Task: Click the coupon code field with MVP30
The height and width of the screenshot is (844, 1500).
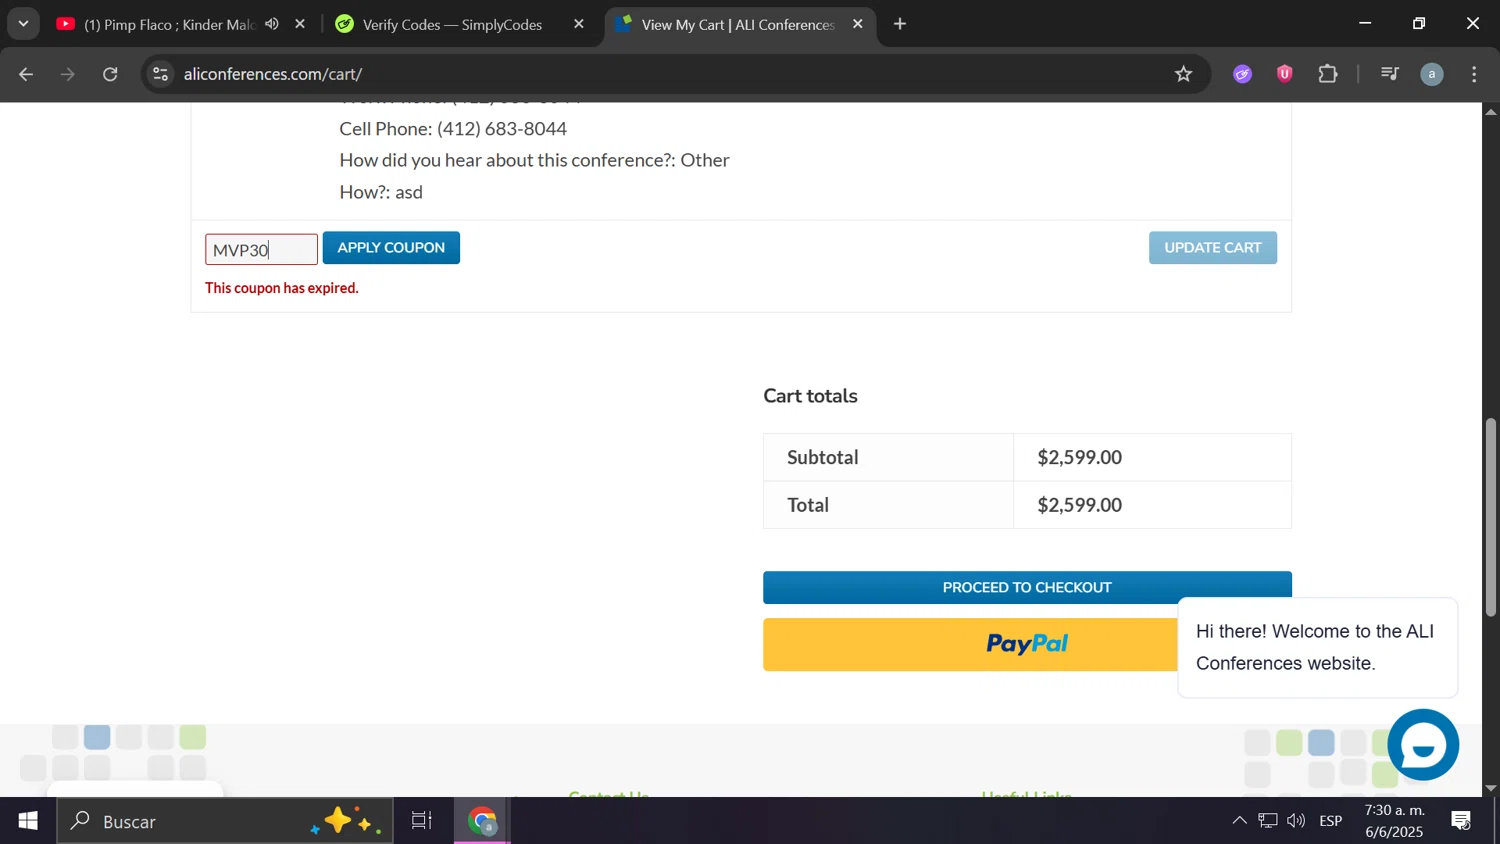Action: click(261, 250)
